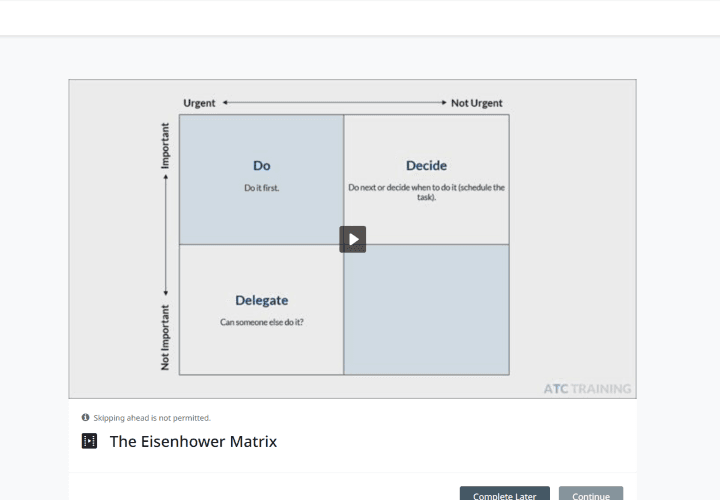Screen dimensions: 720x500
Task: Select the 'Delegate' quadrant heading
Action: tap(261, 300)
